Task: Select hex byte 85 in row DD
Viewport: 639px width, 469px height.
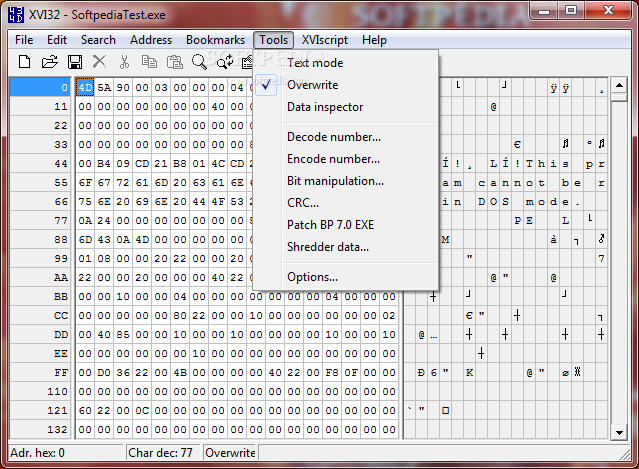Action: point(123,335)
